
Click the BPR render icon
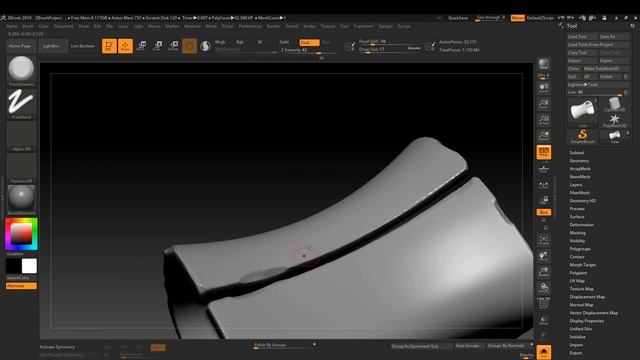pyautogui.click(x=544, y=65)
